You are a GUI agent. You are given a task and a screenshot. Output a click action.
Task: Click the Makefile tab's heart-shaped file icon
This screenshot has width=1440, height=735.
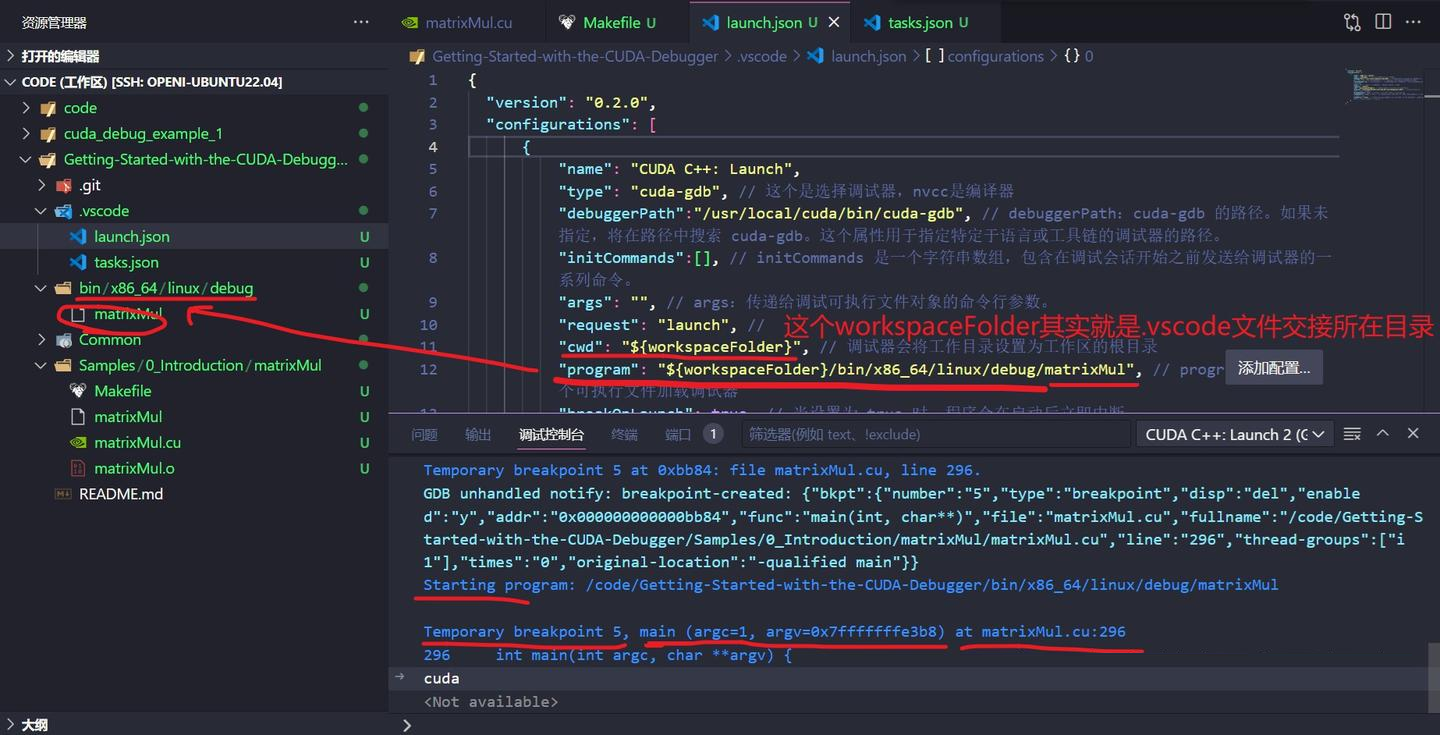point(567,22)
